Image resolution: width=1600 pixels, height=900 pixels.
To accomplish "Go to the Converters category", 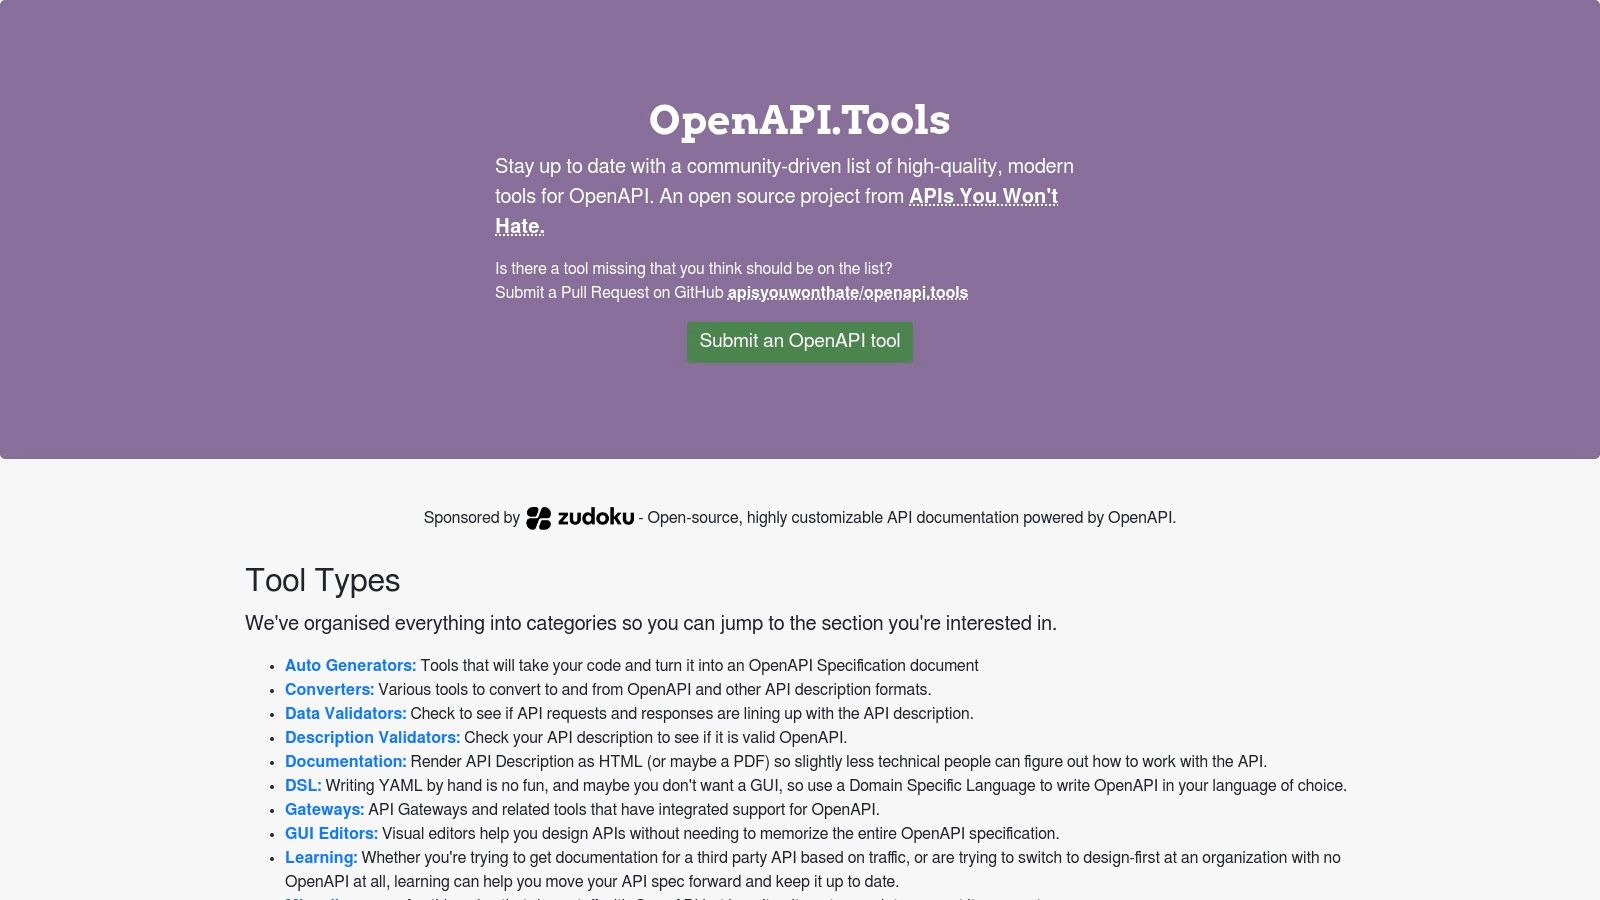I will 329,690.
